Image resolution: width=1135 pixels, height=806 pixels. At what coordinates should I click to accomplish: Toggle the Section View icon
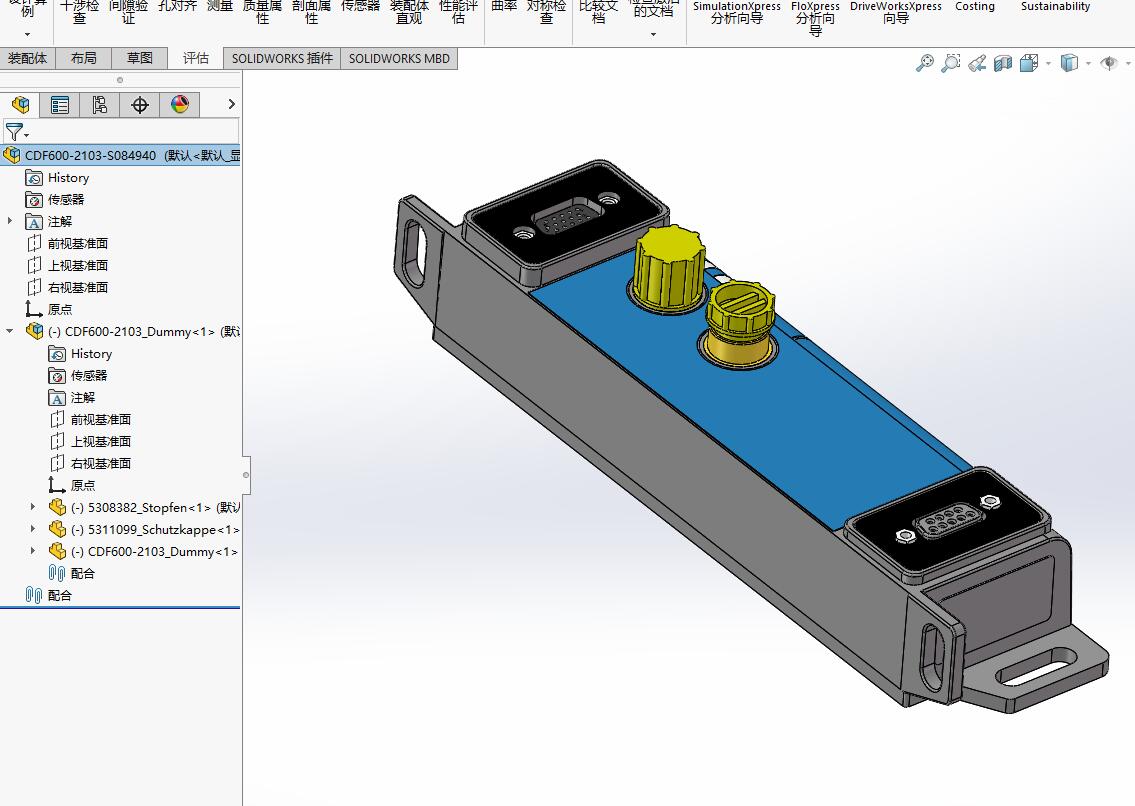pos(1003,64)
